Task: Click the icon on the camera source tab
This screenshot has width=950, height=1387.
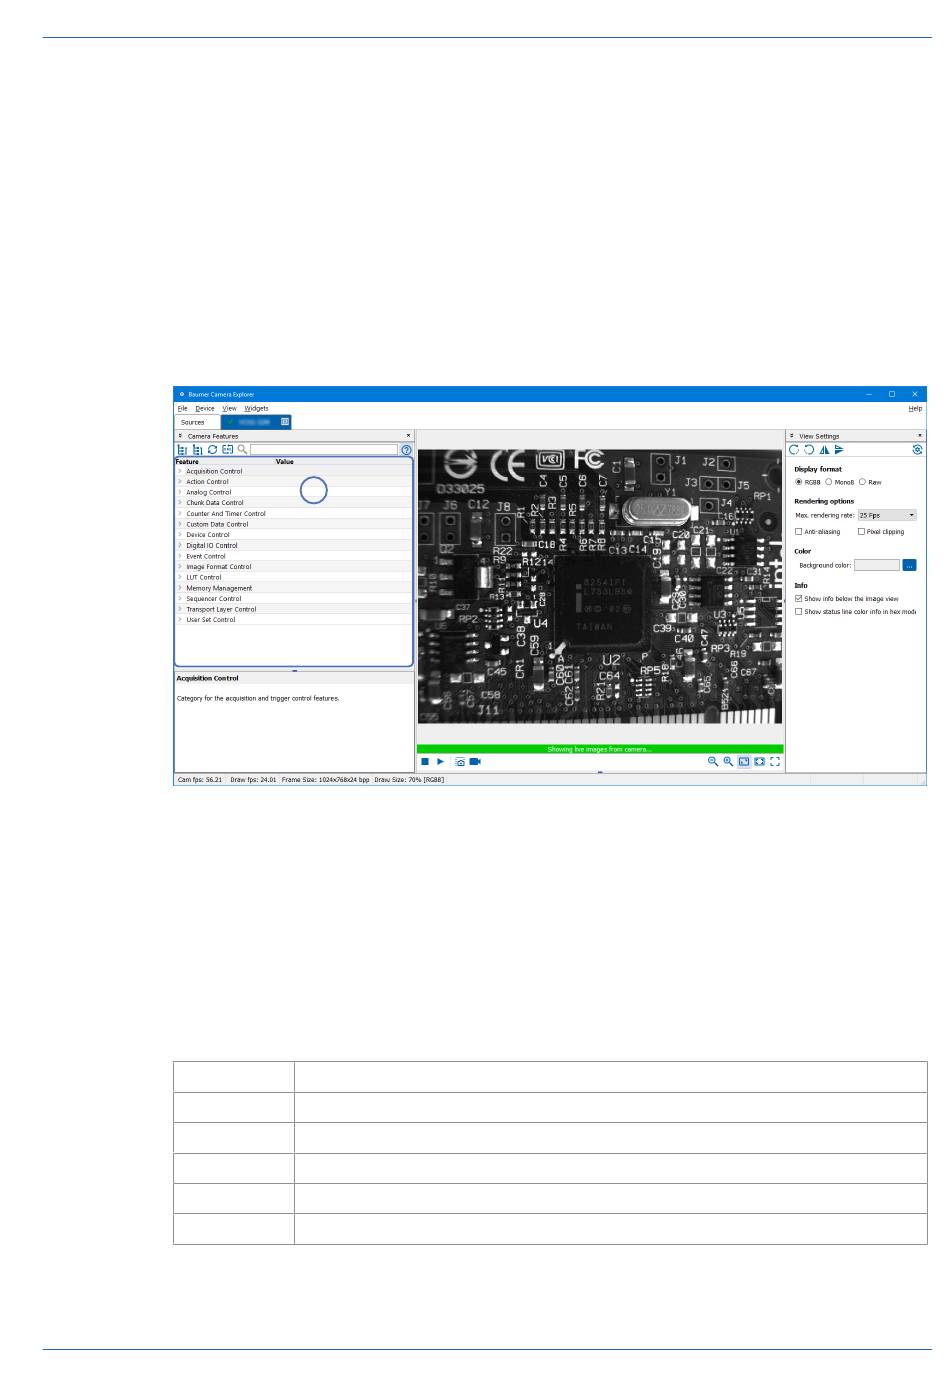Action: click(x=285, y=422)
